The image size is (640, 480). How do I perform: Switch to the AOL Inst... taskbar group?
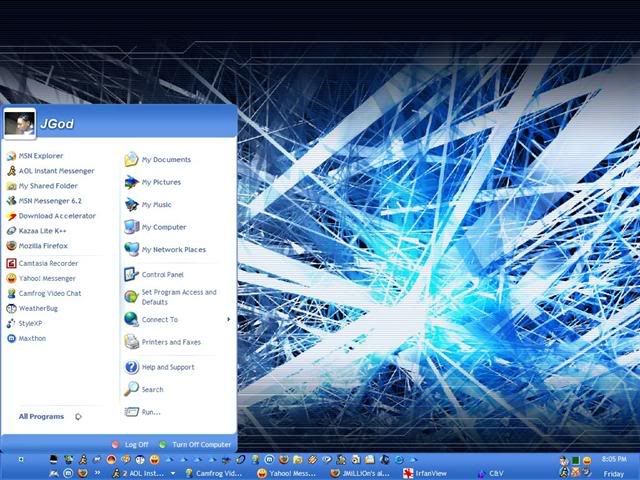click(139, 473)
